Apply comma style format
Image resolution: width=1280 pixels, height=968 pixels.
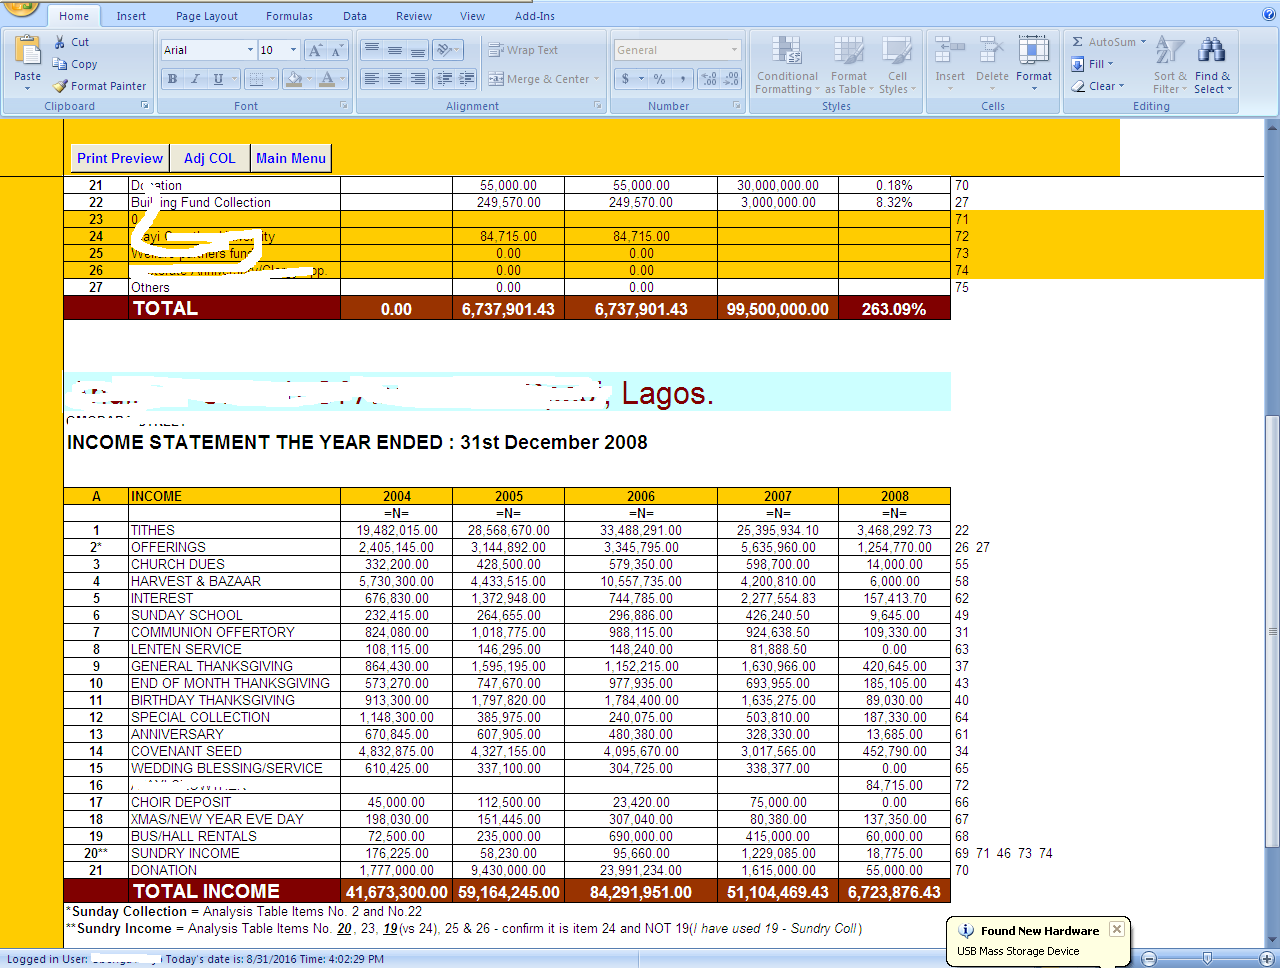[682, 79]
